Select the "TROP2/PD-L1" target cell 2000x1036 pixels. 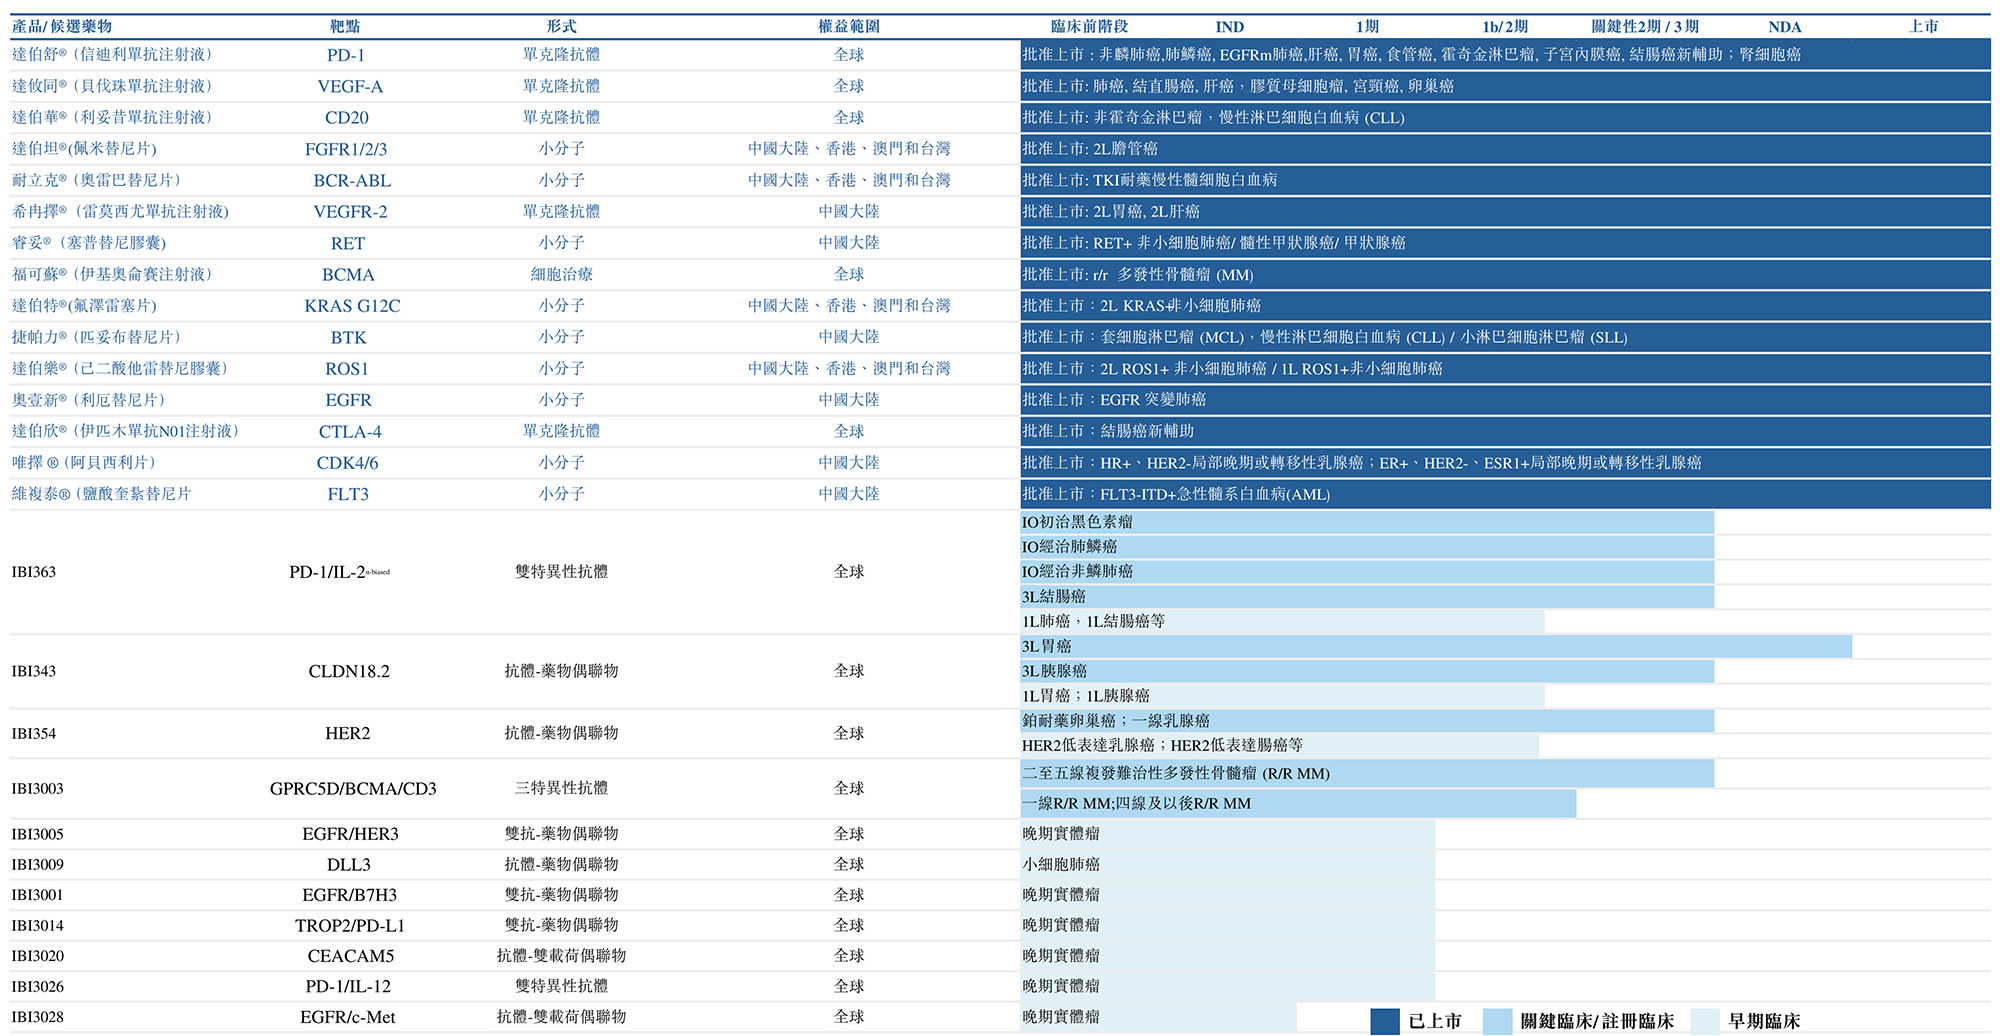(350, 926)
